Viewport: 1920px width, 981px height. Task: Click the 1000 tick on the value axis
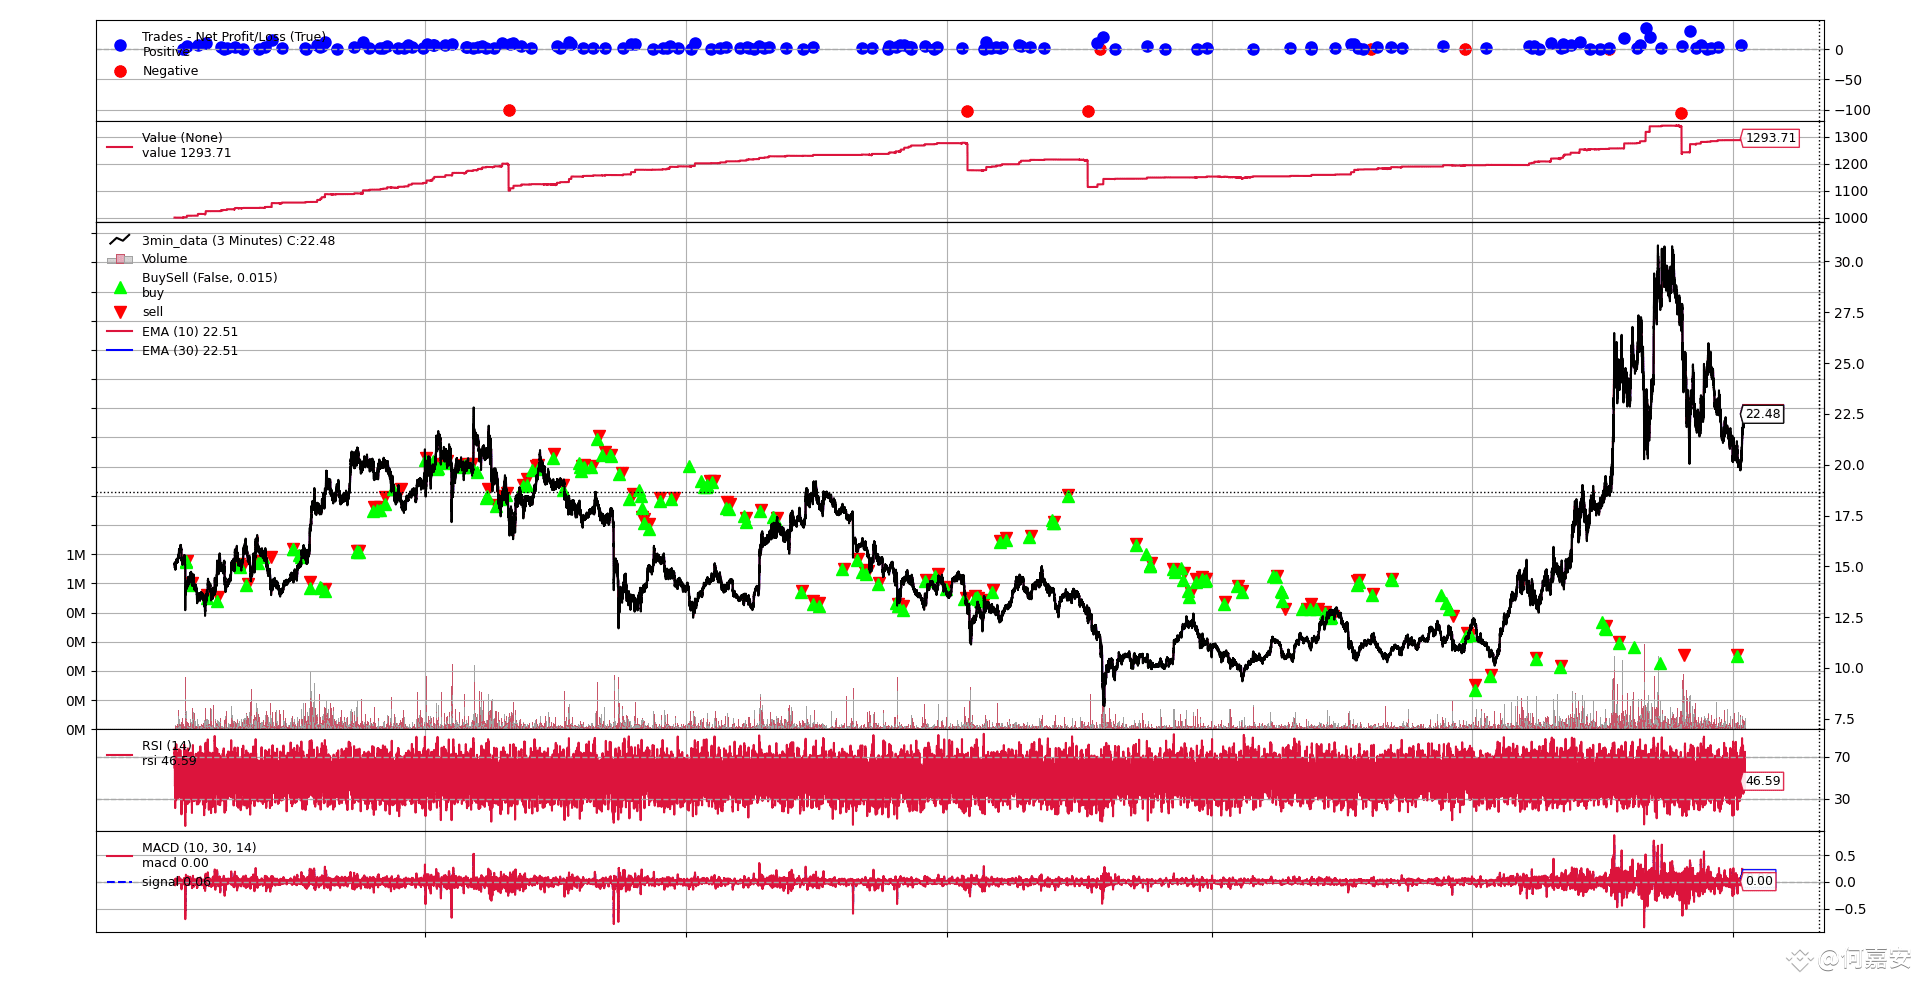coord(1851,218)
